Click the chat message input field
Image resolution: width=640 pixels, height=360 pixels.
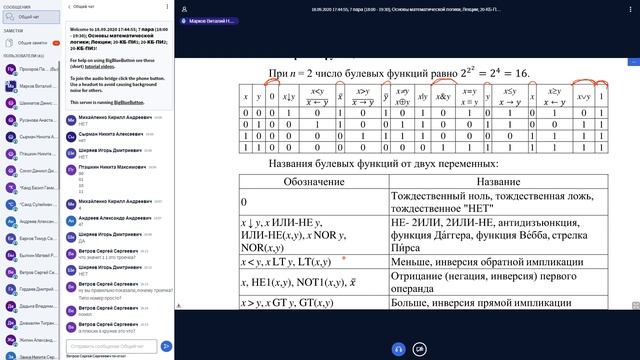click(111, 346)
